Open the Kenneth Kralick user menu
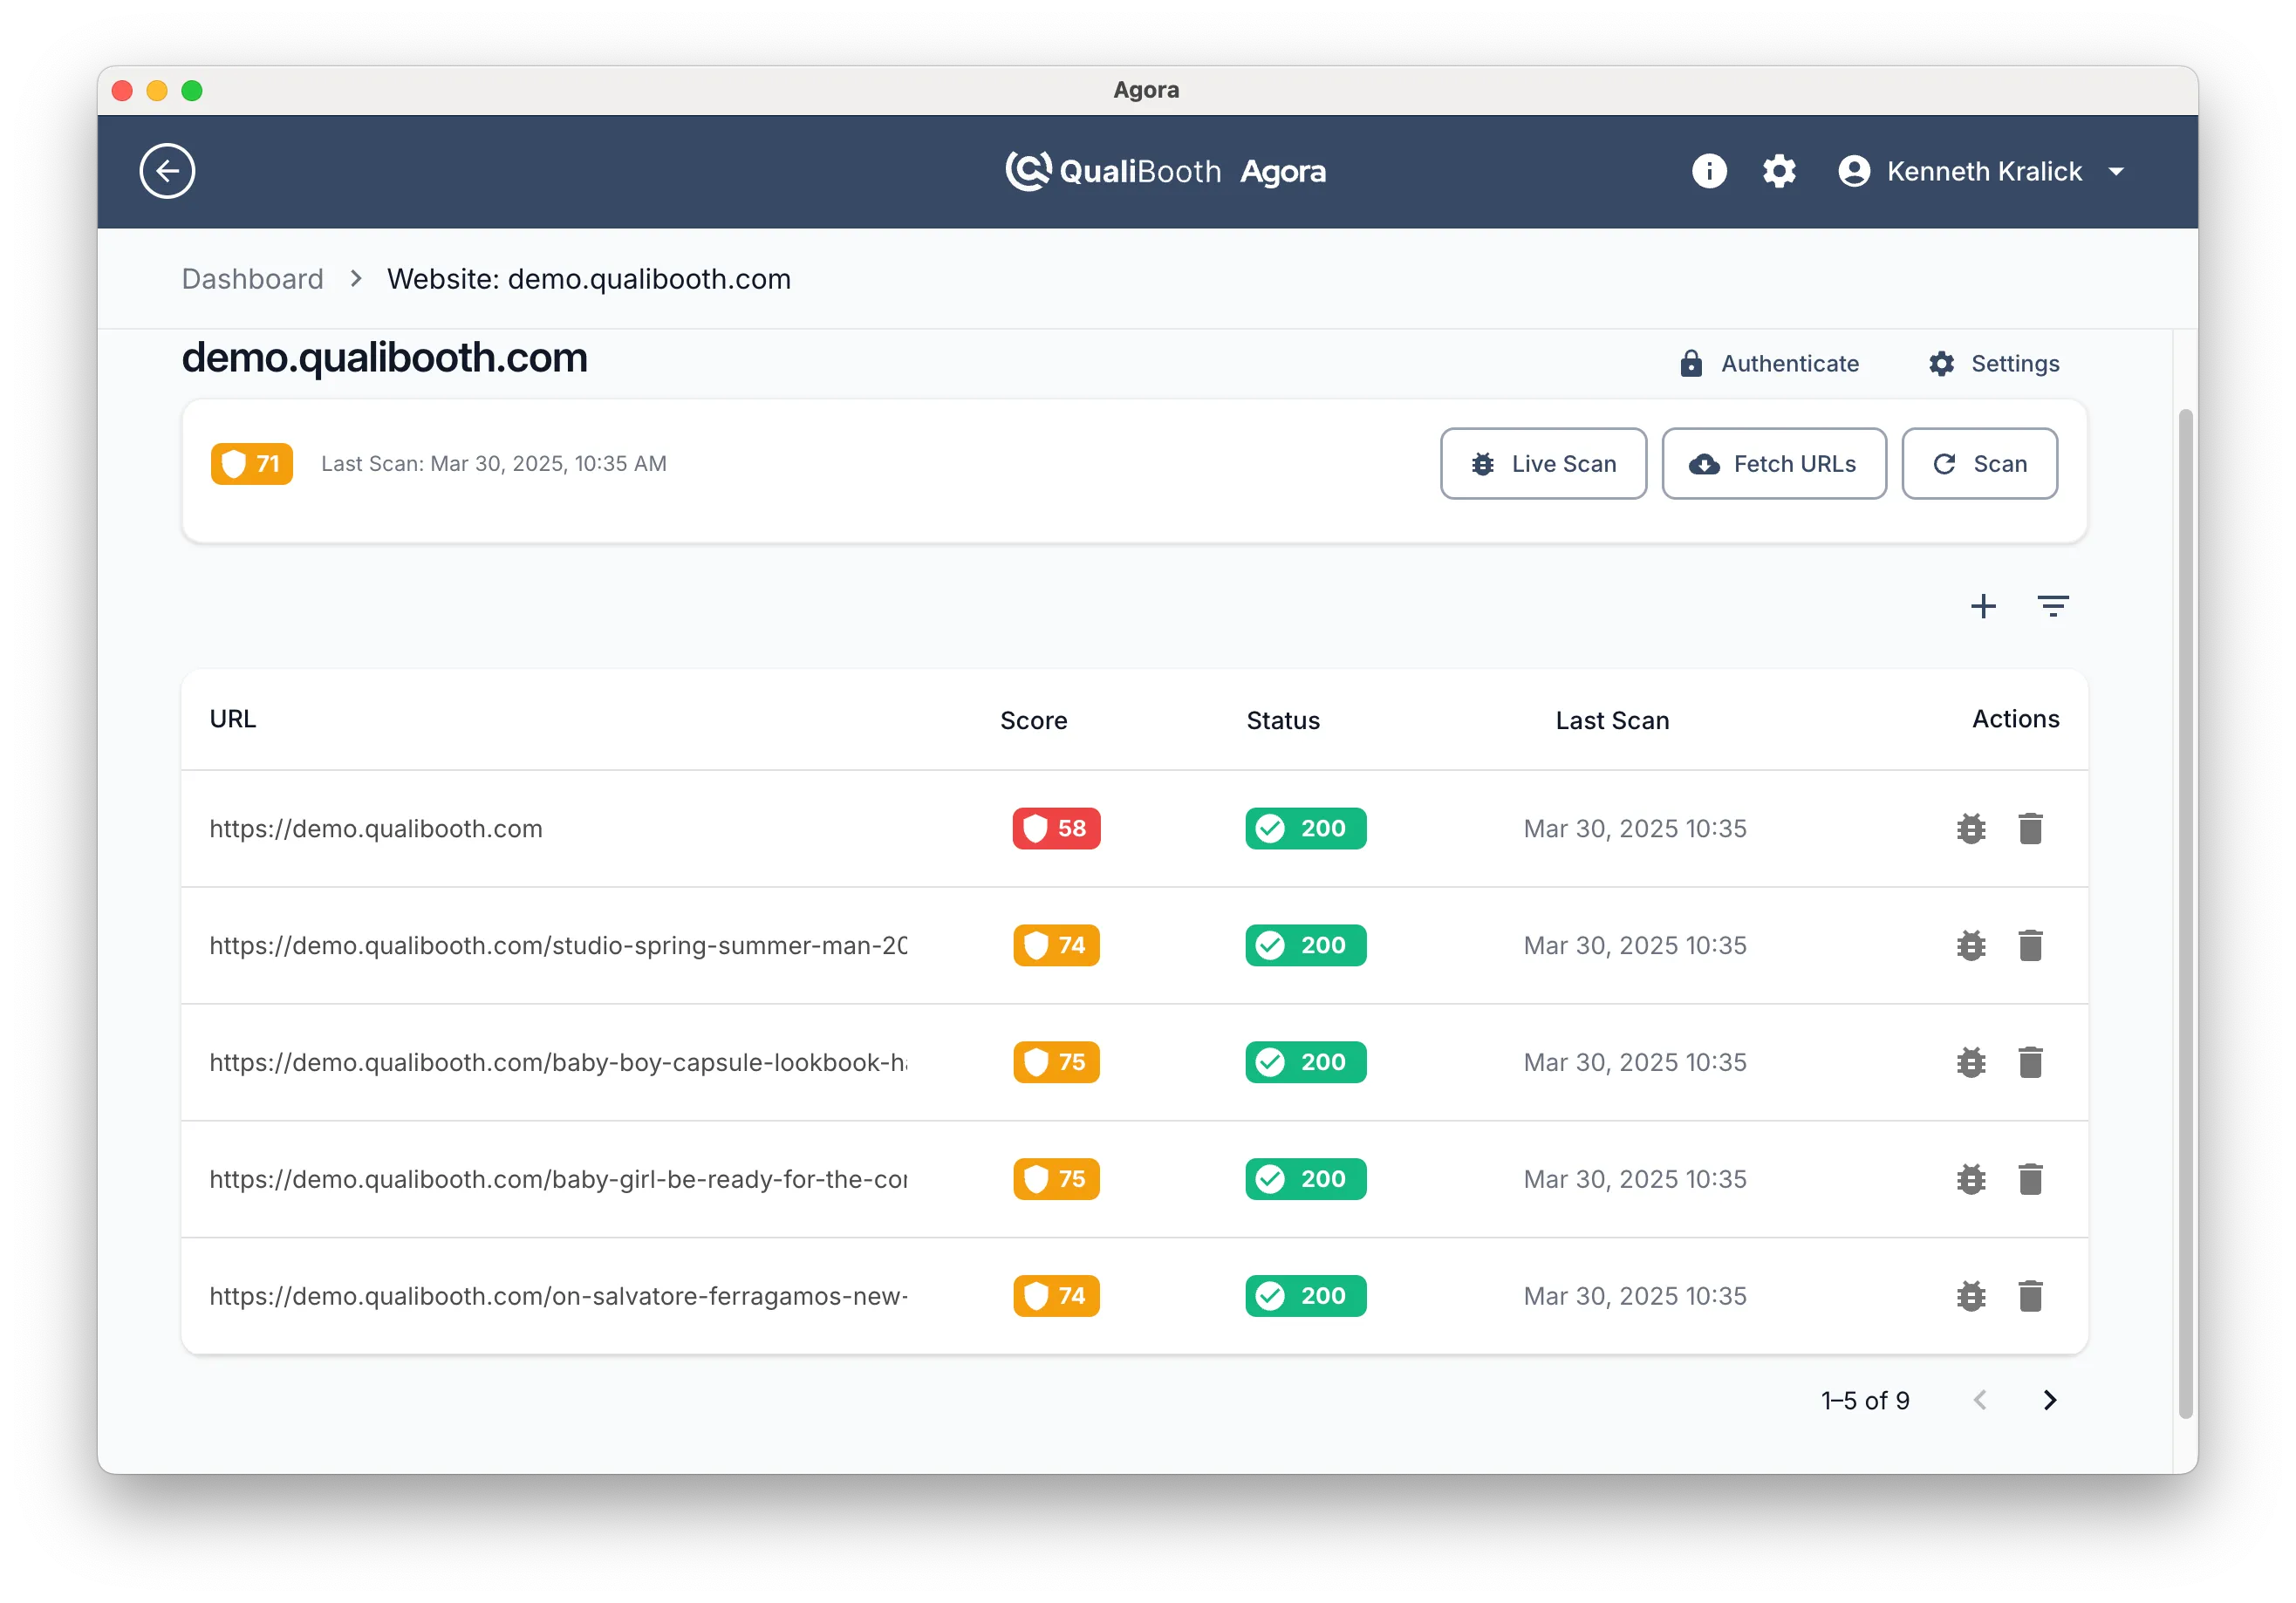The width and height of the screenshot is (2296, 1603). click(x=1982, y=171)
